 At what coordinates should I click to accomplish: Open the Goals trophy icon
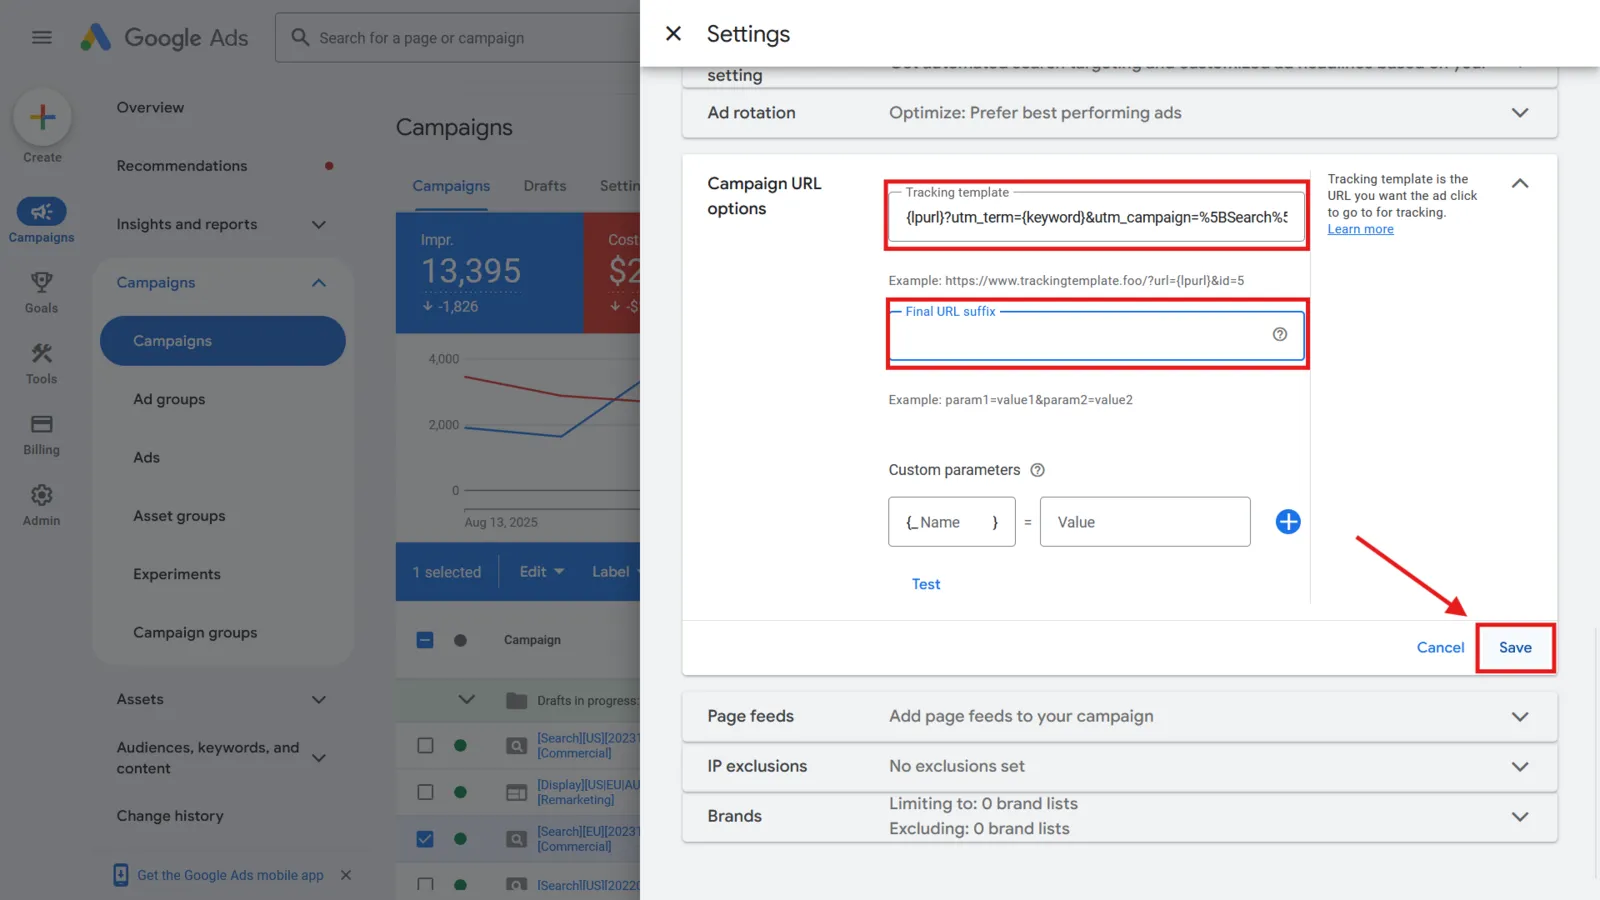pyautogui.click(x=41, y=283)
